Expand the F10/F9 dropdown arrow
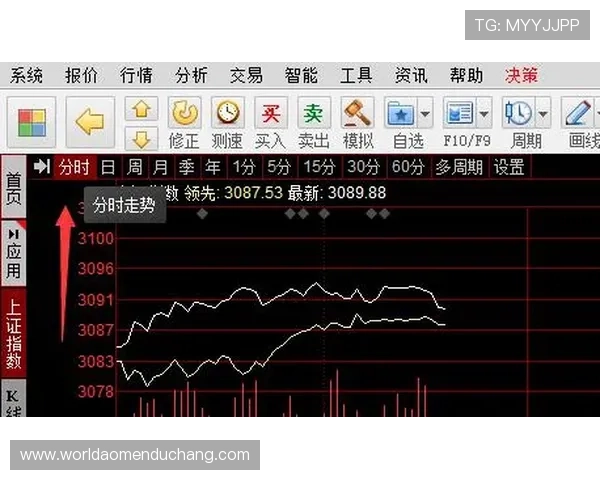 click(x=484, y=113)
